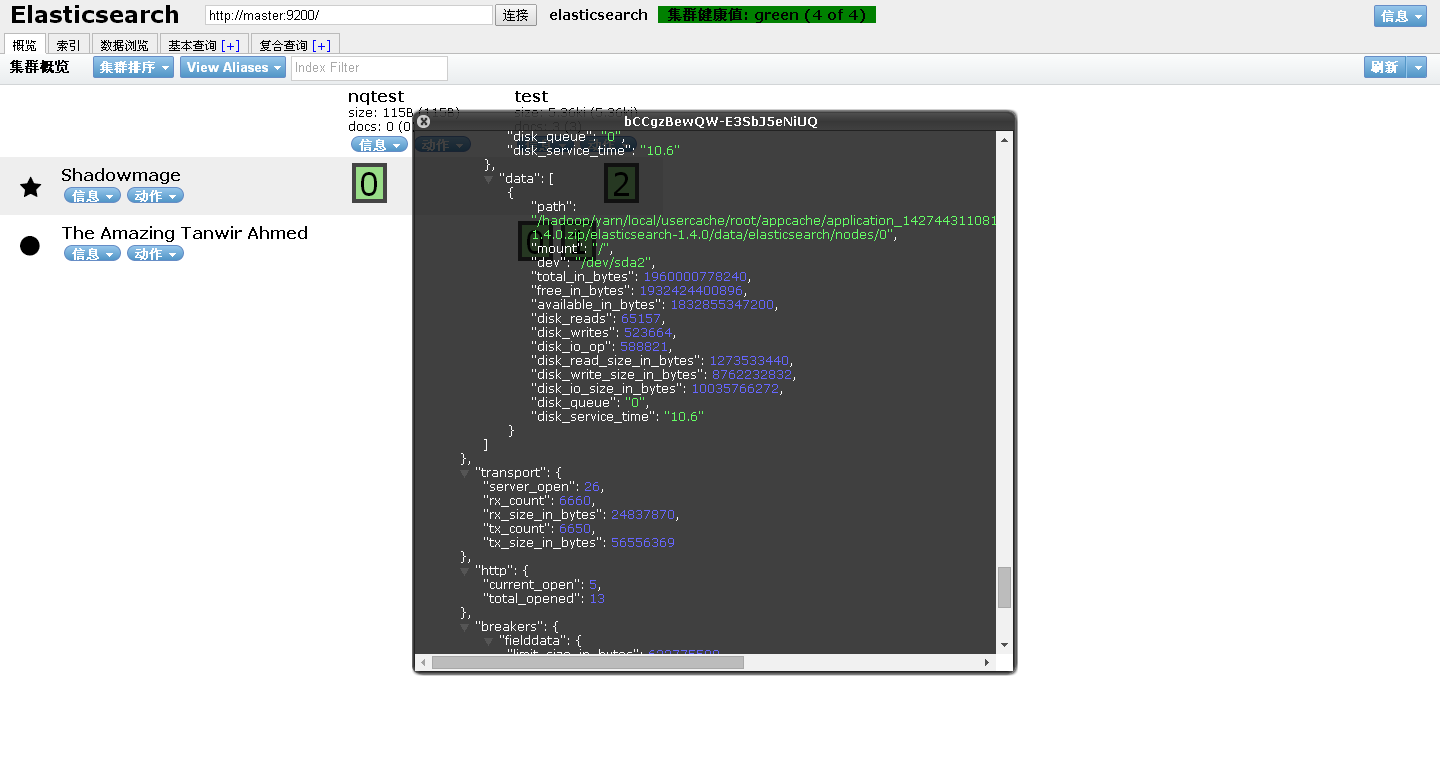Click the dialog vertical scrollbar down arrow
The height and width of the screenshot is (782, 1440).
point(1005,646)
